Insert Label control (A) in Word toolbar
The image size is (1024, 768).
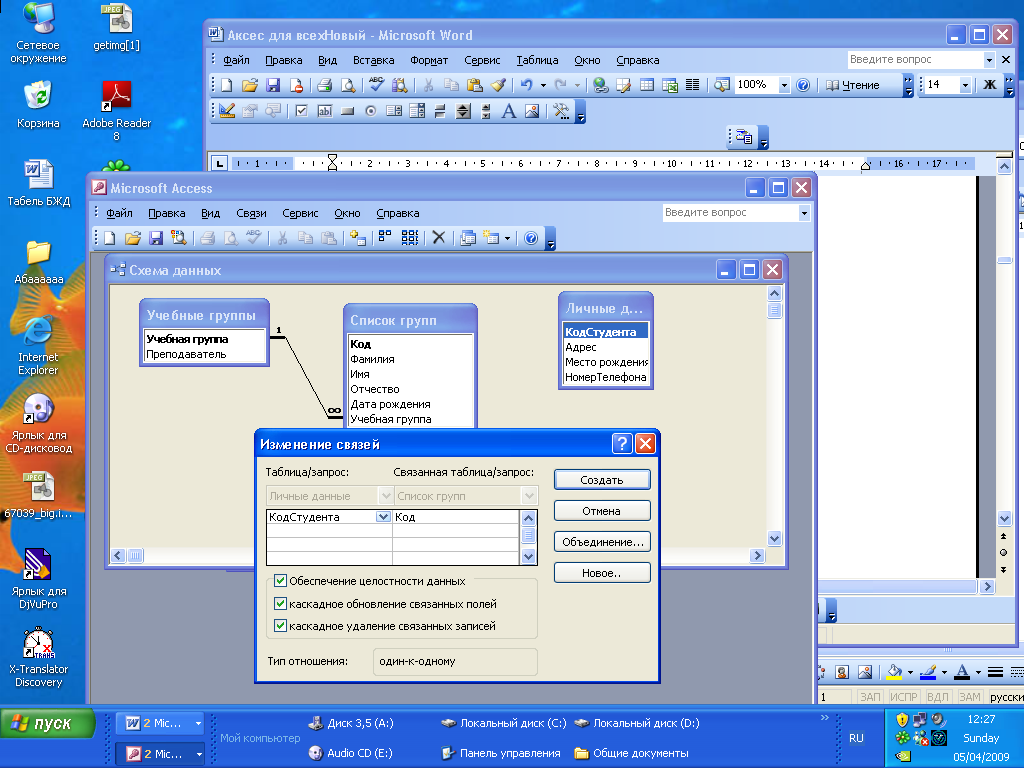pyautogui.click(x=508, y=111)
